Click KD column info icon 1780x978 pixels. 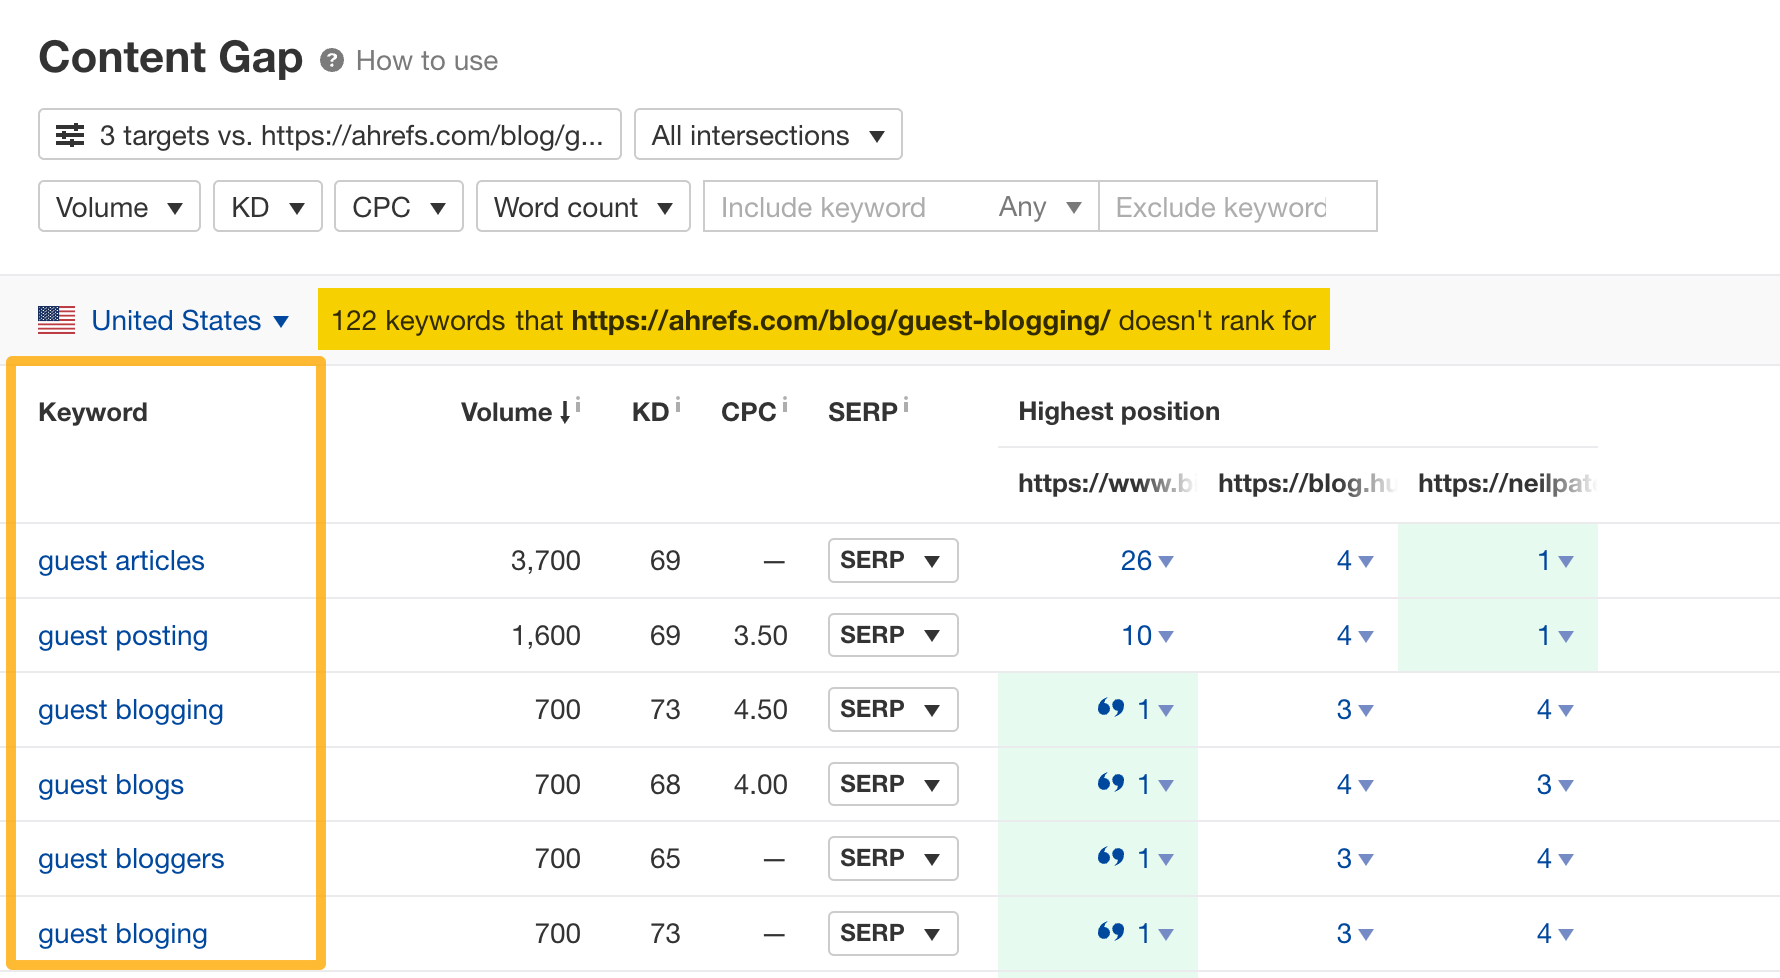click(677, 405)
